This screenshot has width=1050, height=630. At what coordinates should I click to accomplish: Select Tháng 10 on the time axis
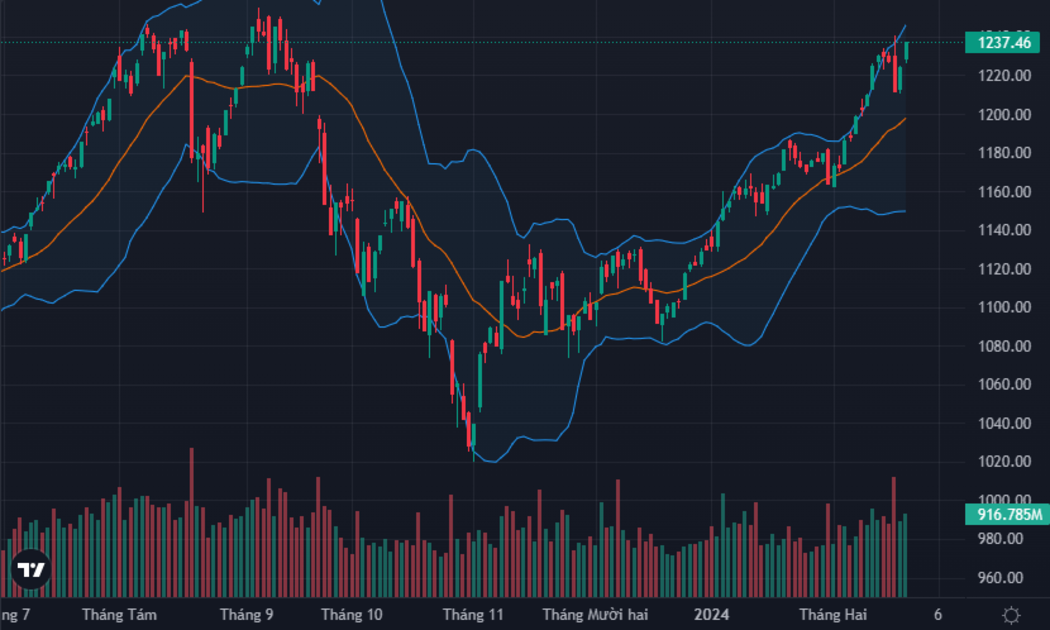point(352,615)
